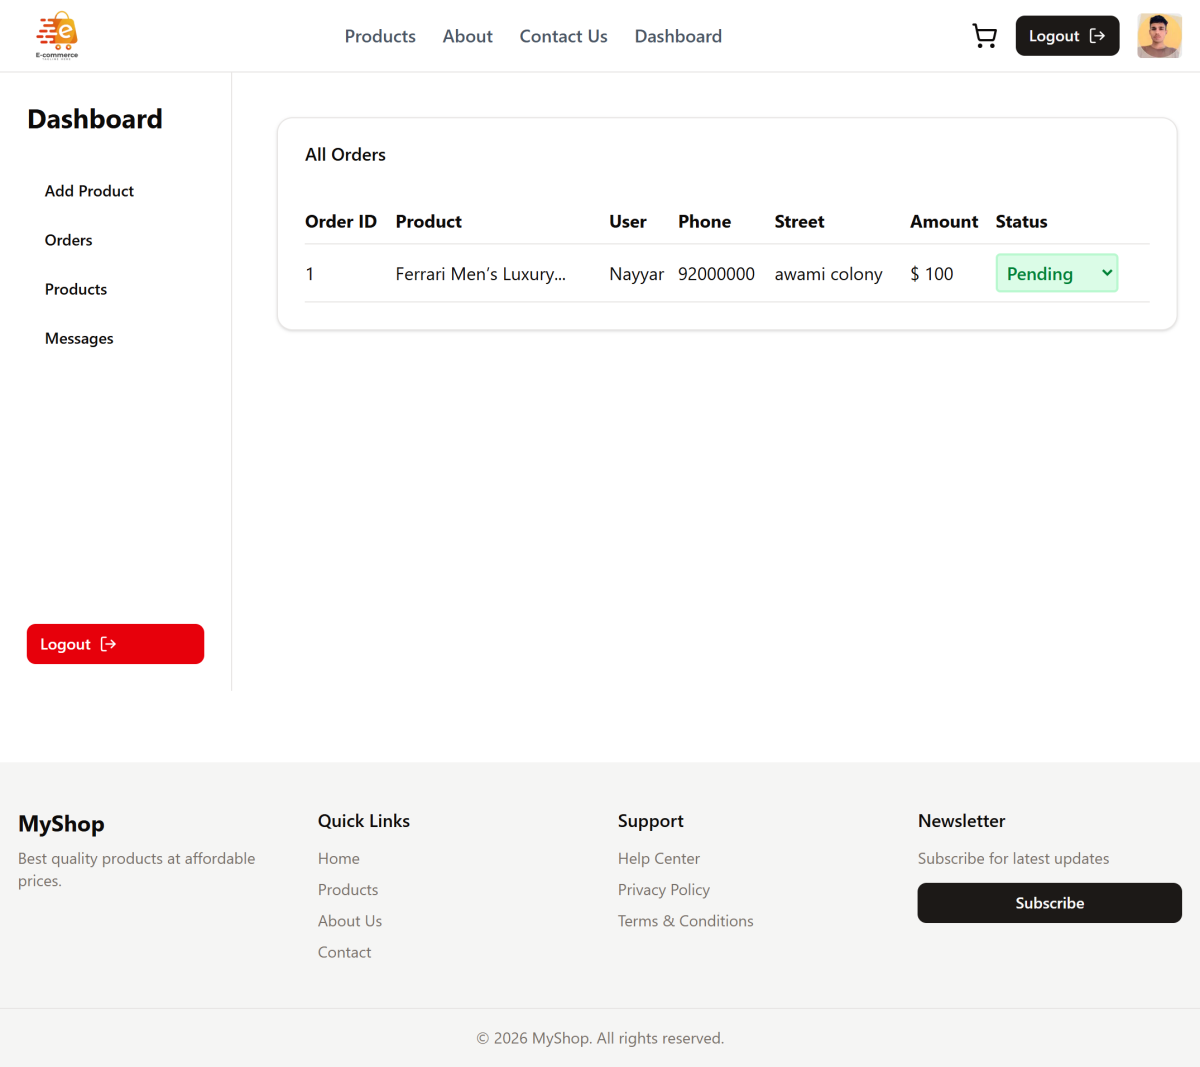
Task: Open the Privacy Policy link
Action: tap(663, 890)
